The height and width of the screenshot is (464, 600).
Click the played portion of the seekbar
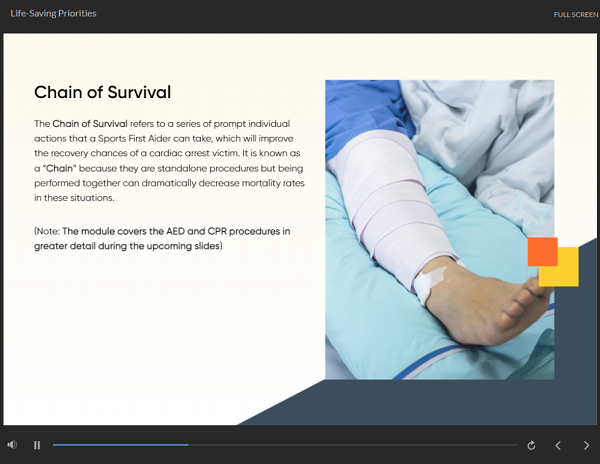pyautogui.click(x=120, y=445)
